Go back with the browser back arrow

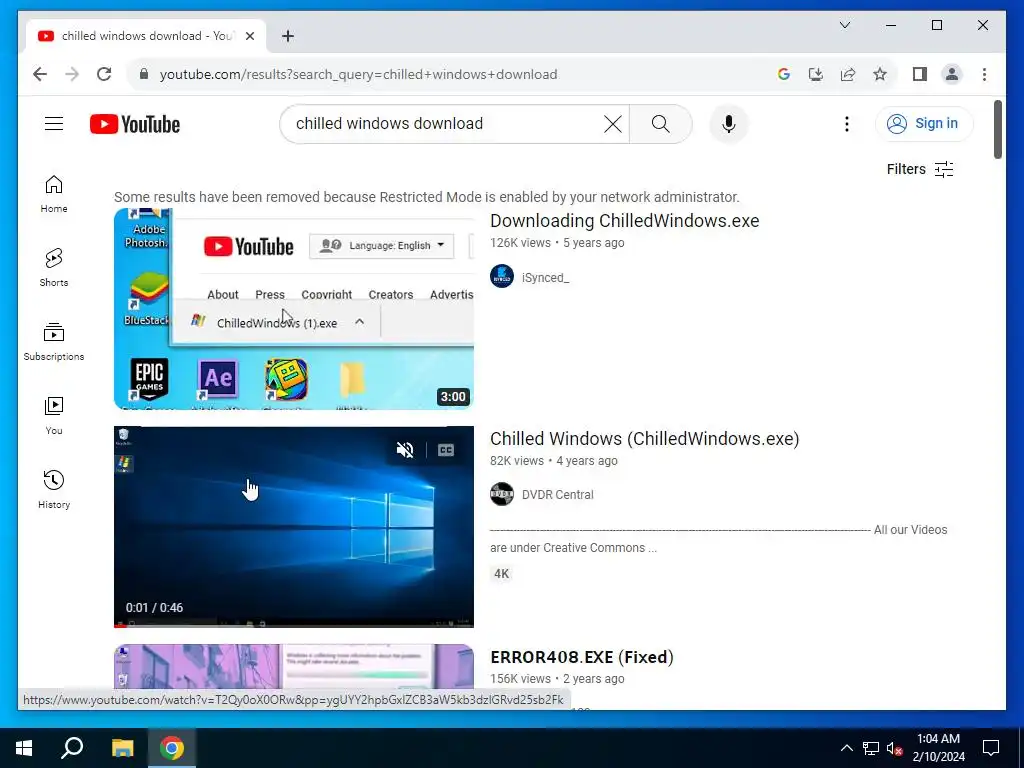(x=40, y=74)
